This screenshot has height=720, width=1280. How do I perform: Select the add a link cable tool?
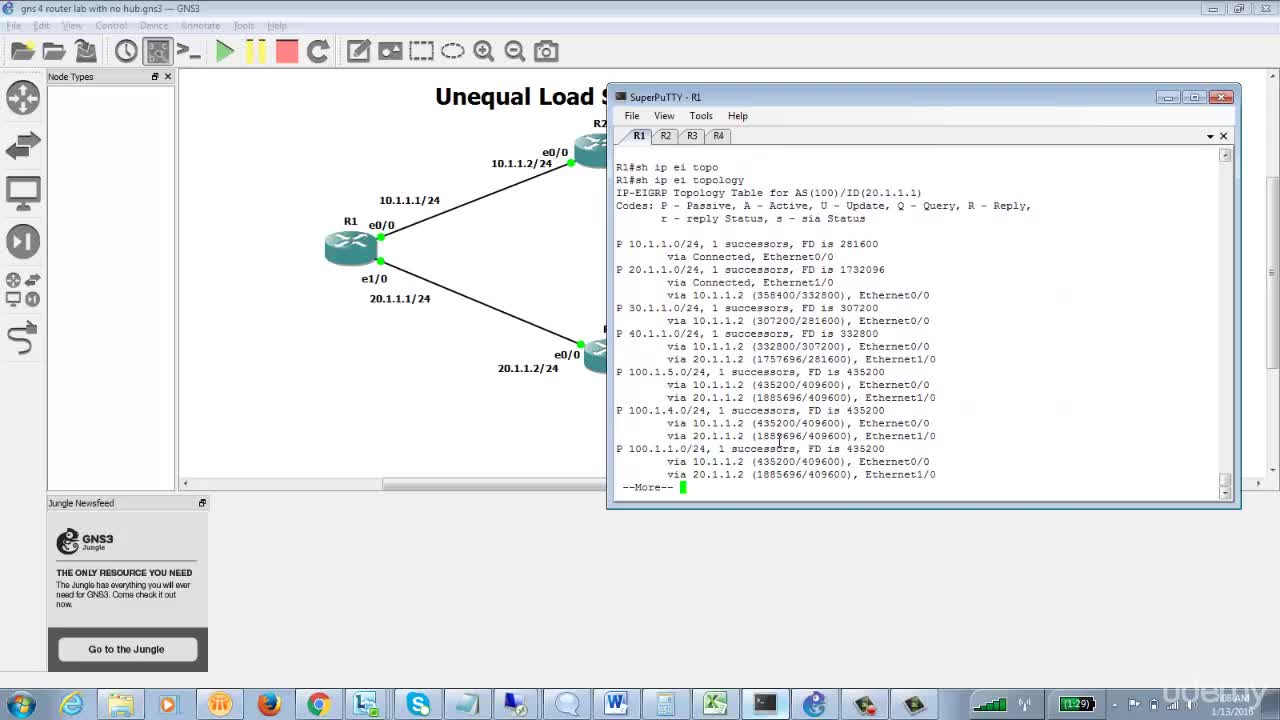(x=23, y=339)
